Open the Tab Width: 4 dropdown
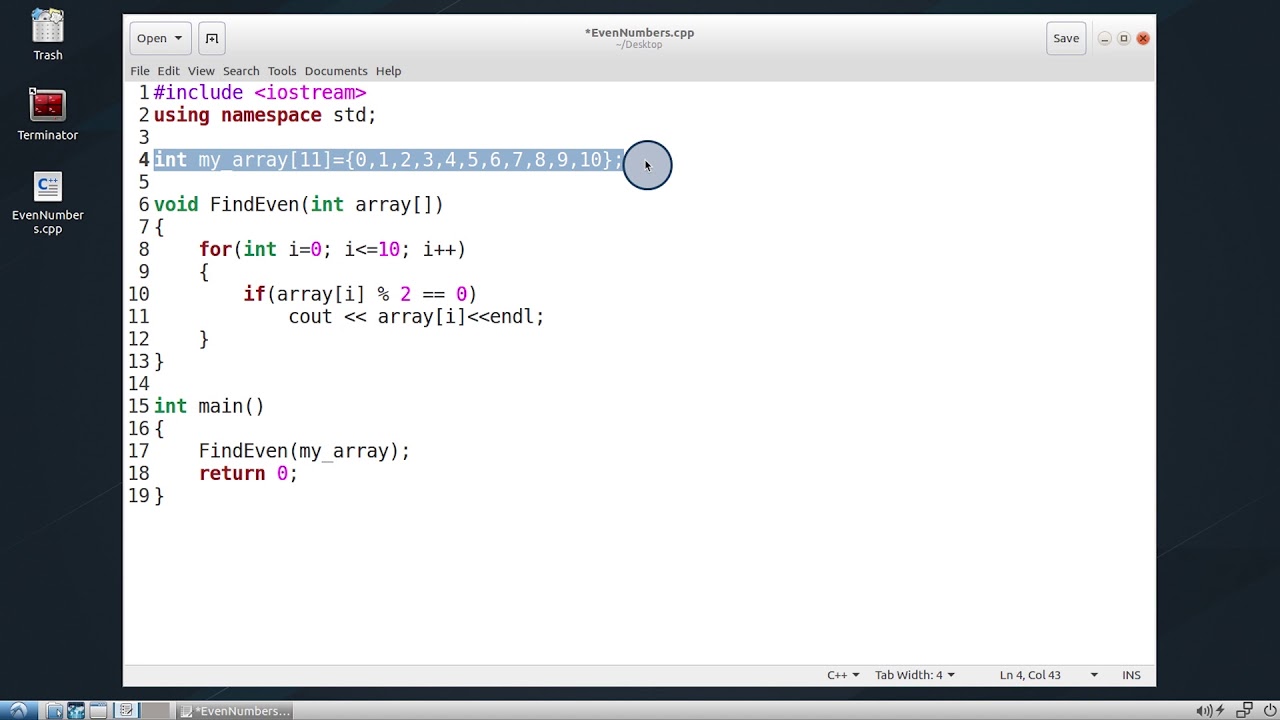 (x=914, y=675)
